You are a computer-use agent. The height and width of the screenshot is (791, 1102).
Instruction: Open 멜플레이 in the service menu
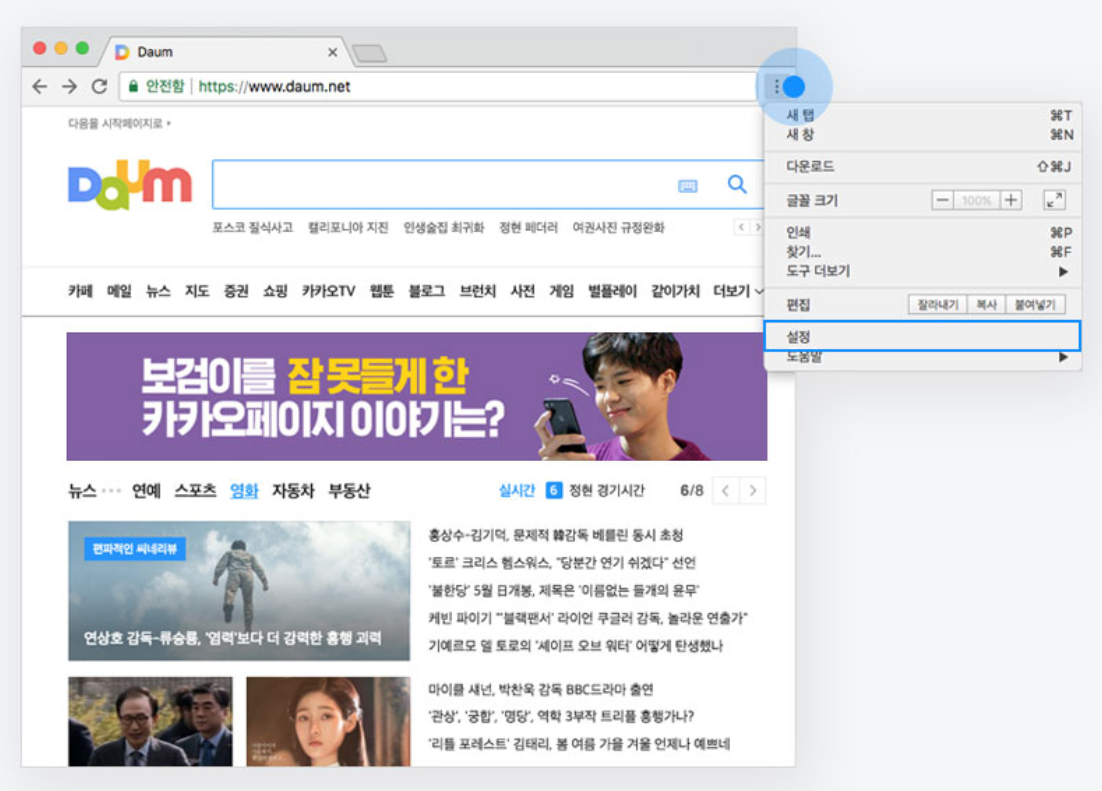click(x=612, y=291)
